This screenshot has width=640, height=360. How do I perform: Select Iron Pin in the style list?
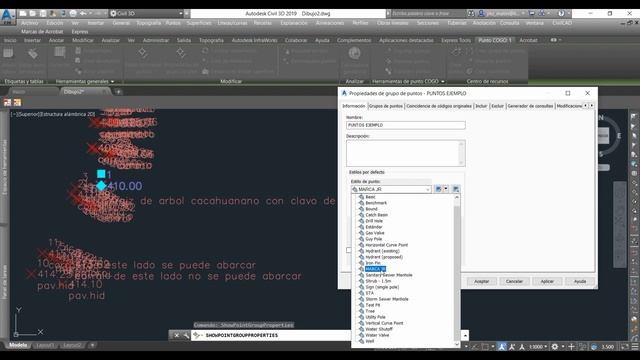coord(373,263)
